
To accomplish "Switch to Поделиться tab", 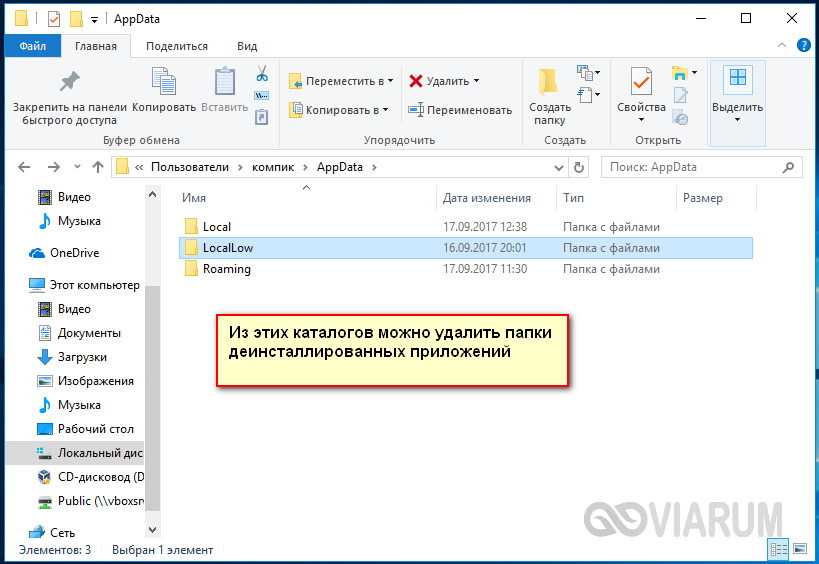I will coord(177,46).
